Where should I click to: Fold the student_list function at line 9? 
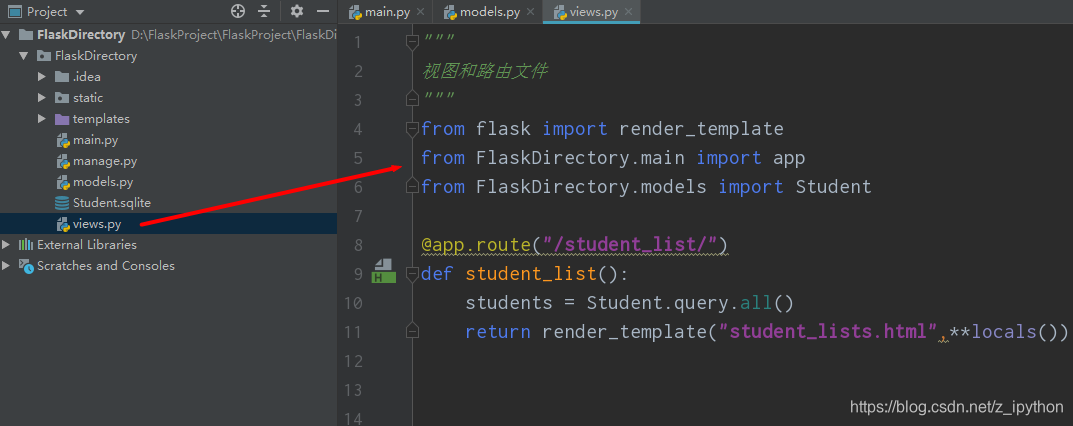(412, 274)
